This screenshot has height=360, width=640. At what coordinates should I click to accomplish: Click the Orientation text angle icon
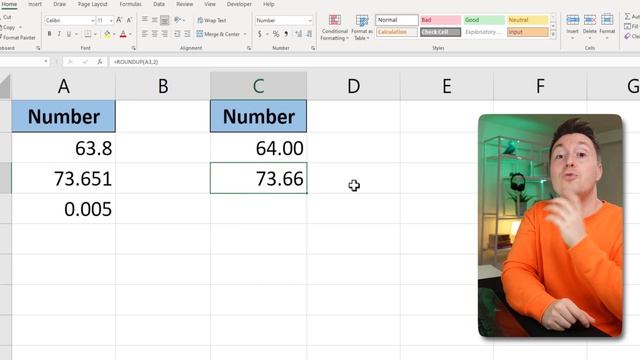tap(177, 20)
